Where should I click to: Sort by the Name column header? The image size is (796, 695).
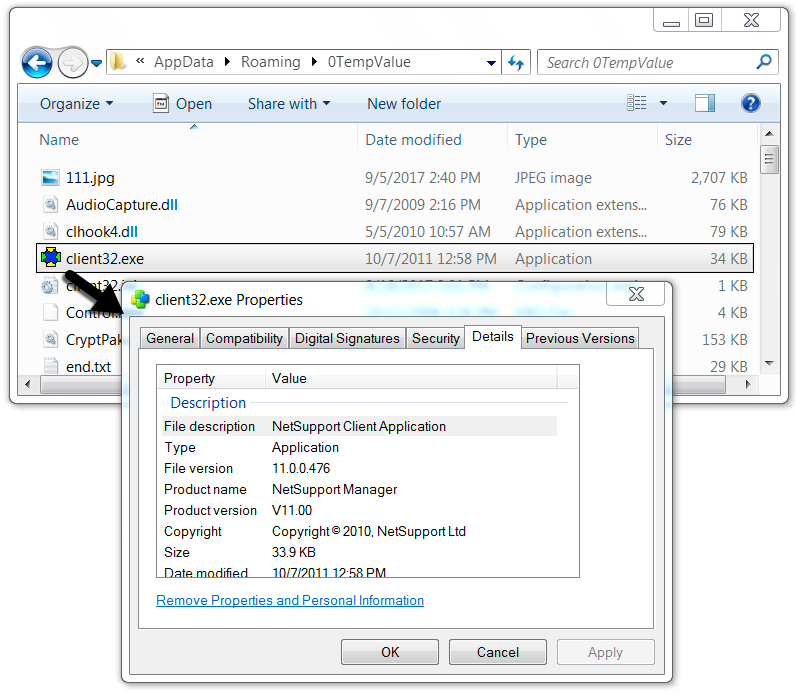click(59, 140)
